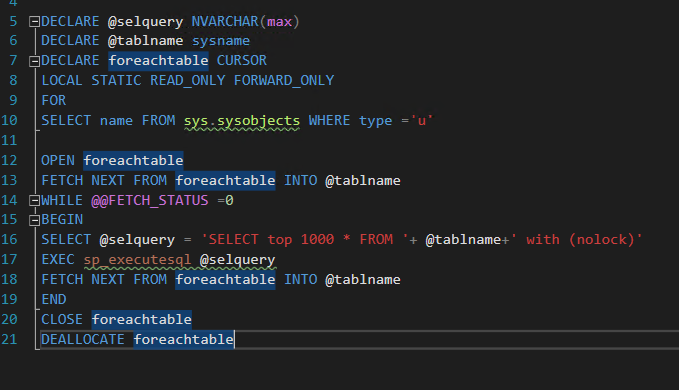This screenshot has height=390, width=679.
Task: Click the BEGIN keyword on line 15
Action: click(62, 219)
